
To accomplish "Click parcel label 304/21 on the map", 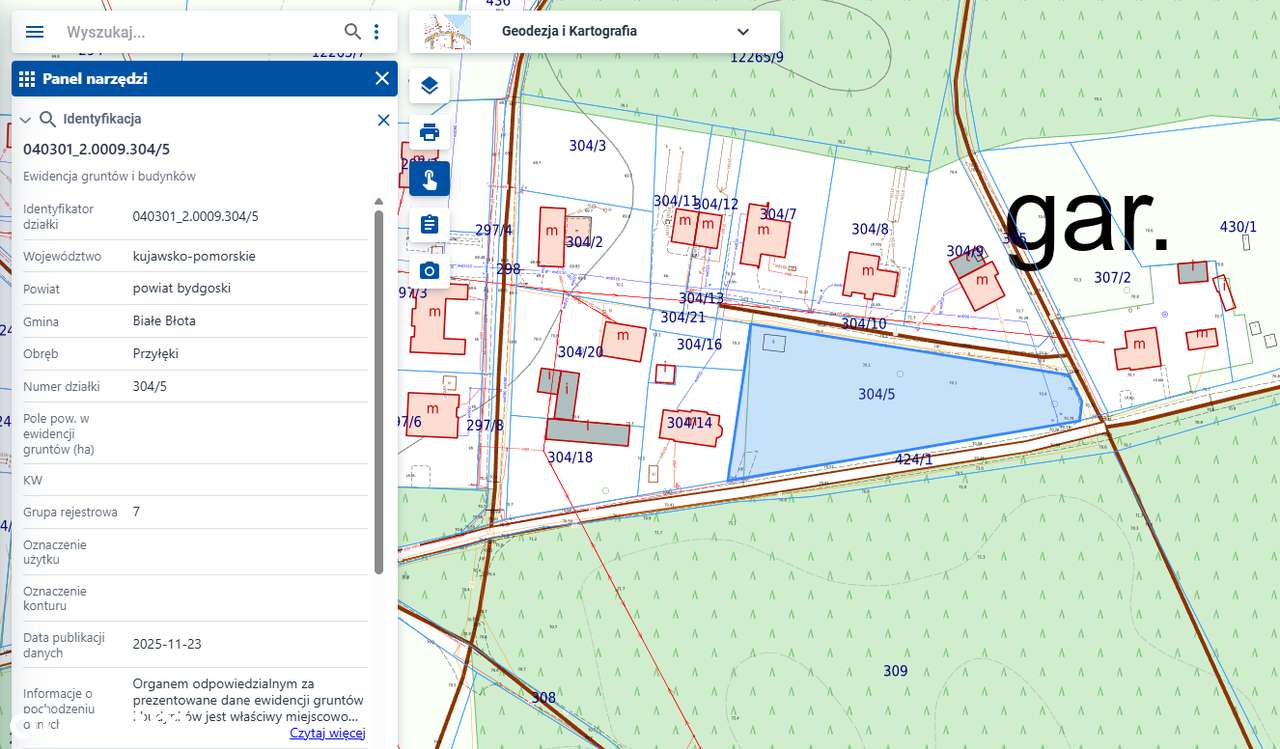I will (683, 317).
